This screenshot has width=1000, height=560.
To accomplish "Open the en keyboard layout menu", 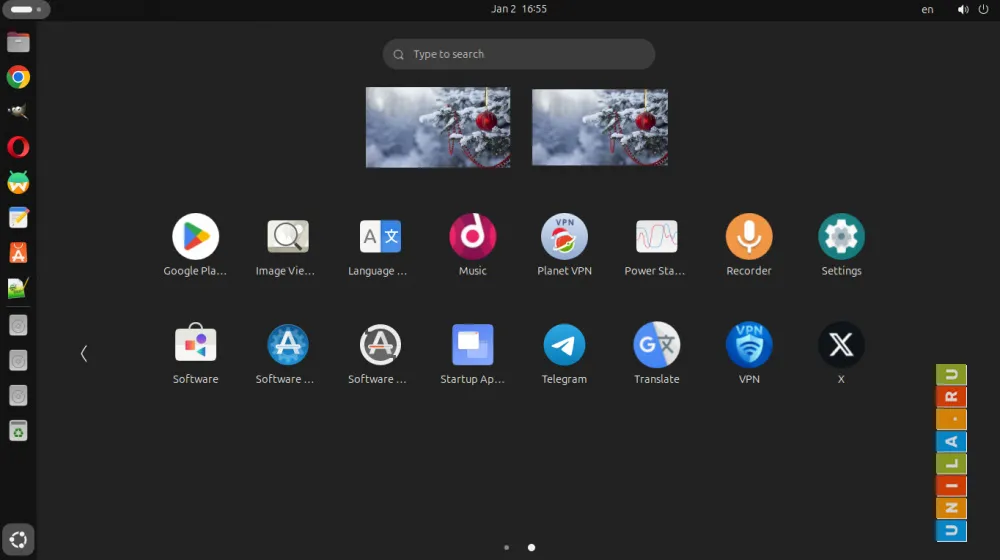I will [x=927, y=9].
